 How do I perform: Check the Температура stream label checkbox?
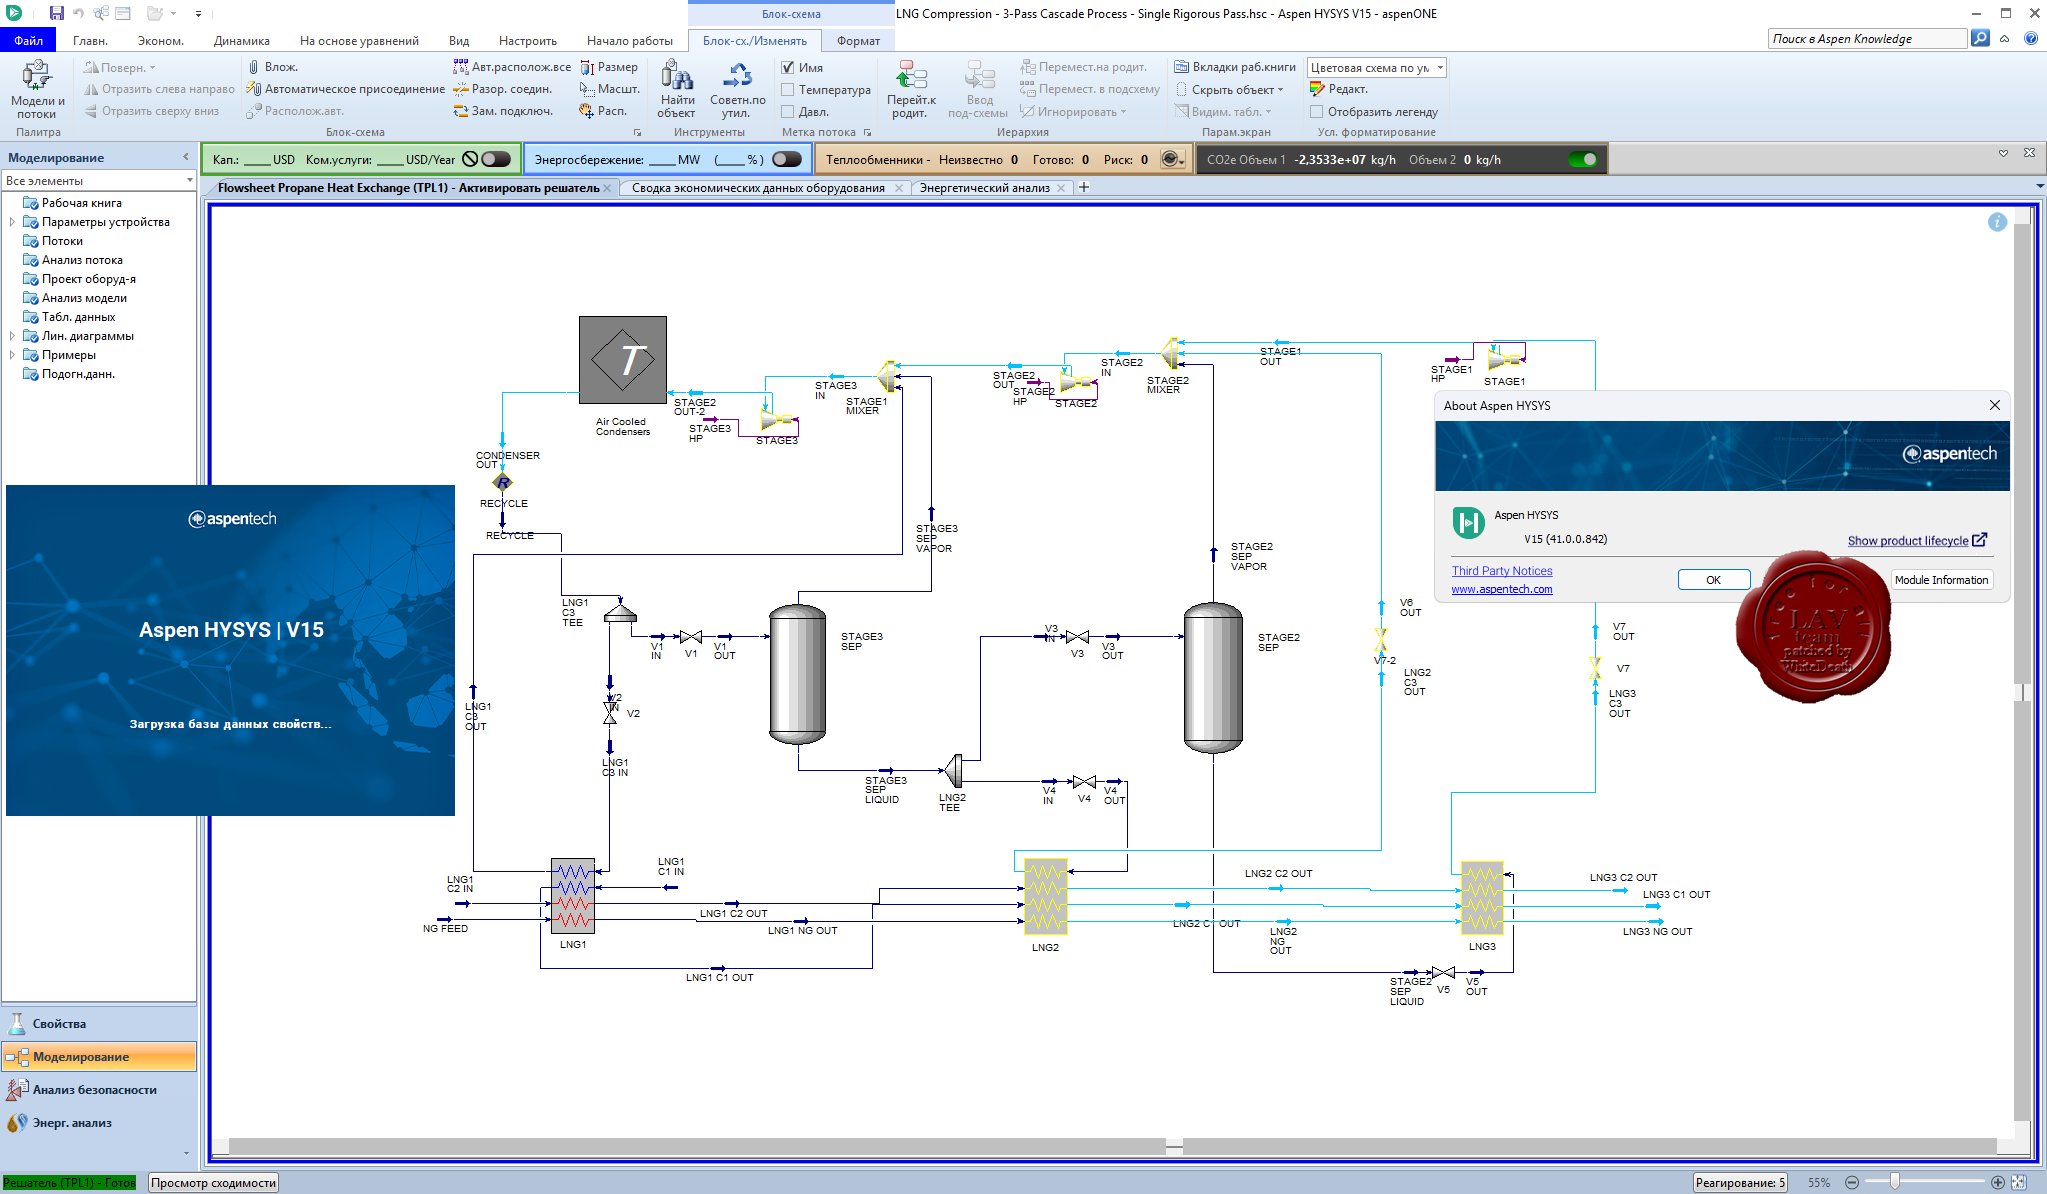(x=788, y=89)
